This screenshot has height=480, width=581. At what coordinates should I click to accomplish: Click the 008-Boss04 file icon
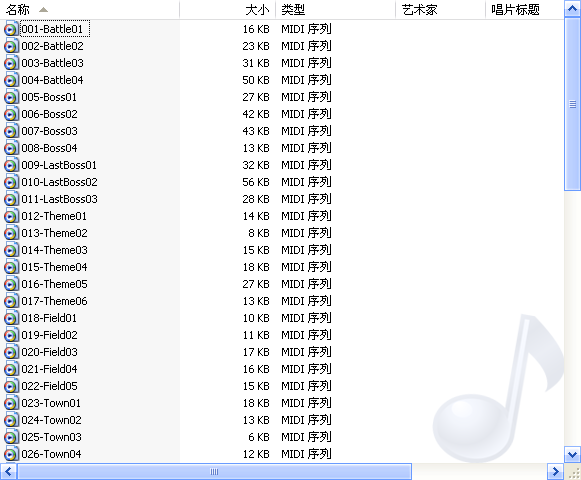pyautogui.click(x=11, y=148)
